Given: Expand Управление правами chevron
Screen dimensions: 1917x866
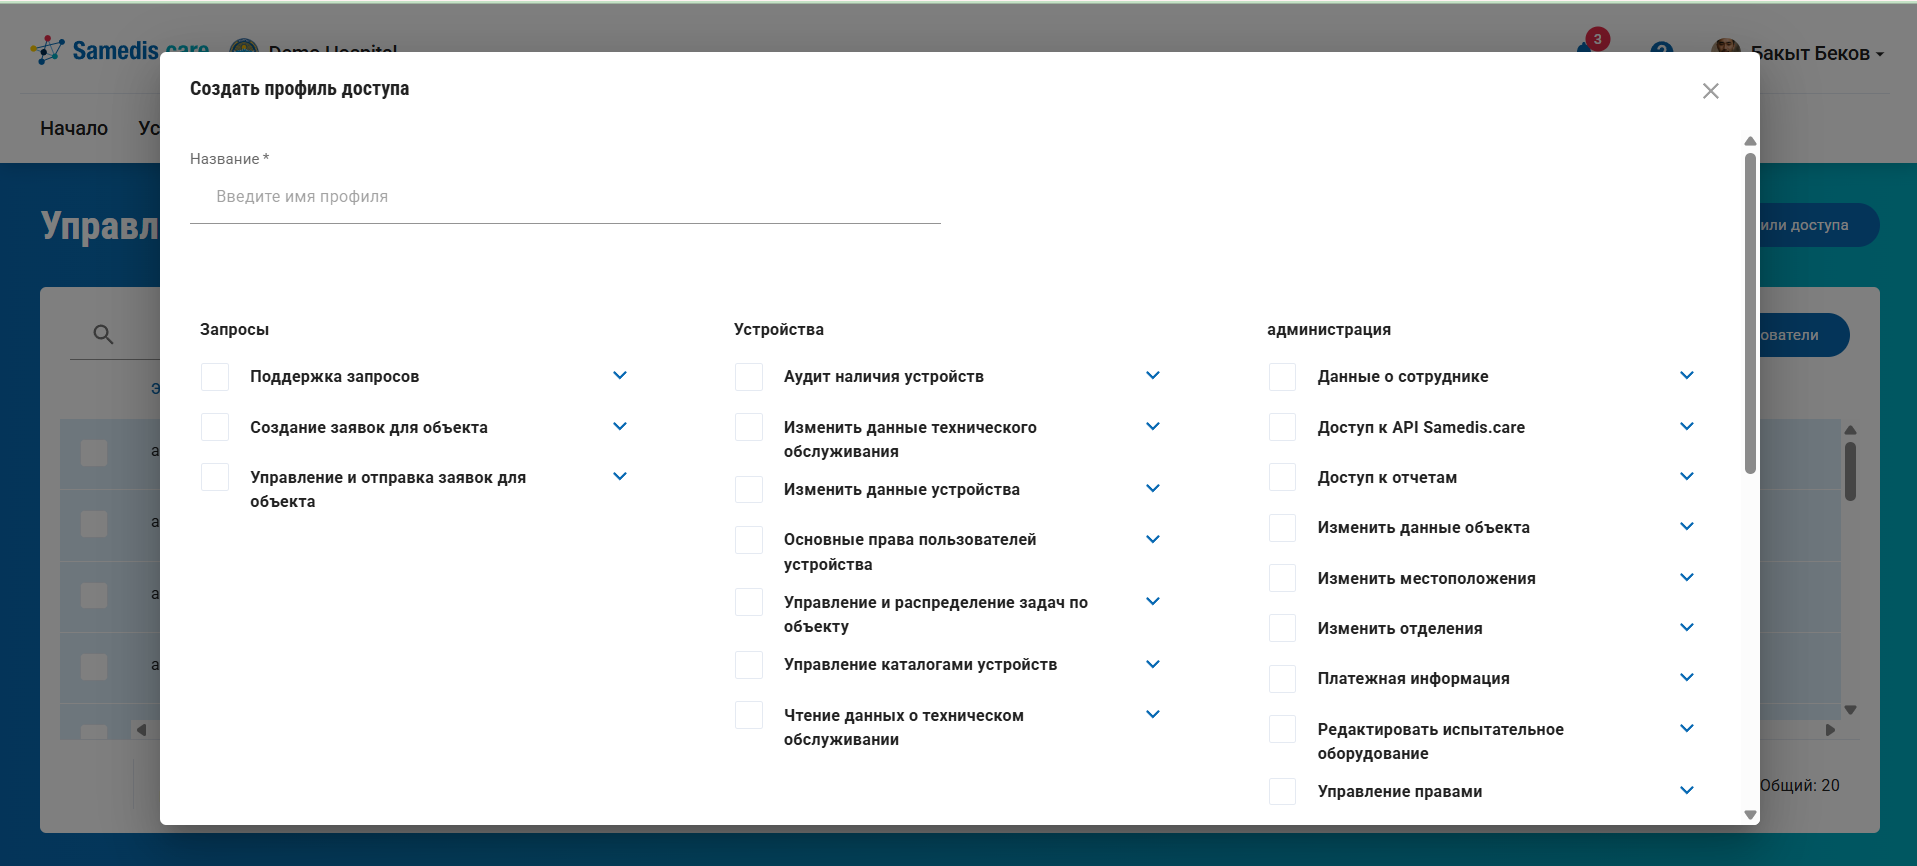Looking at the screenshot, I should (x=1687, y=790).
